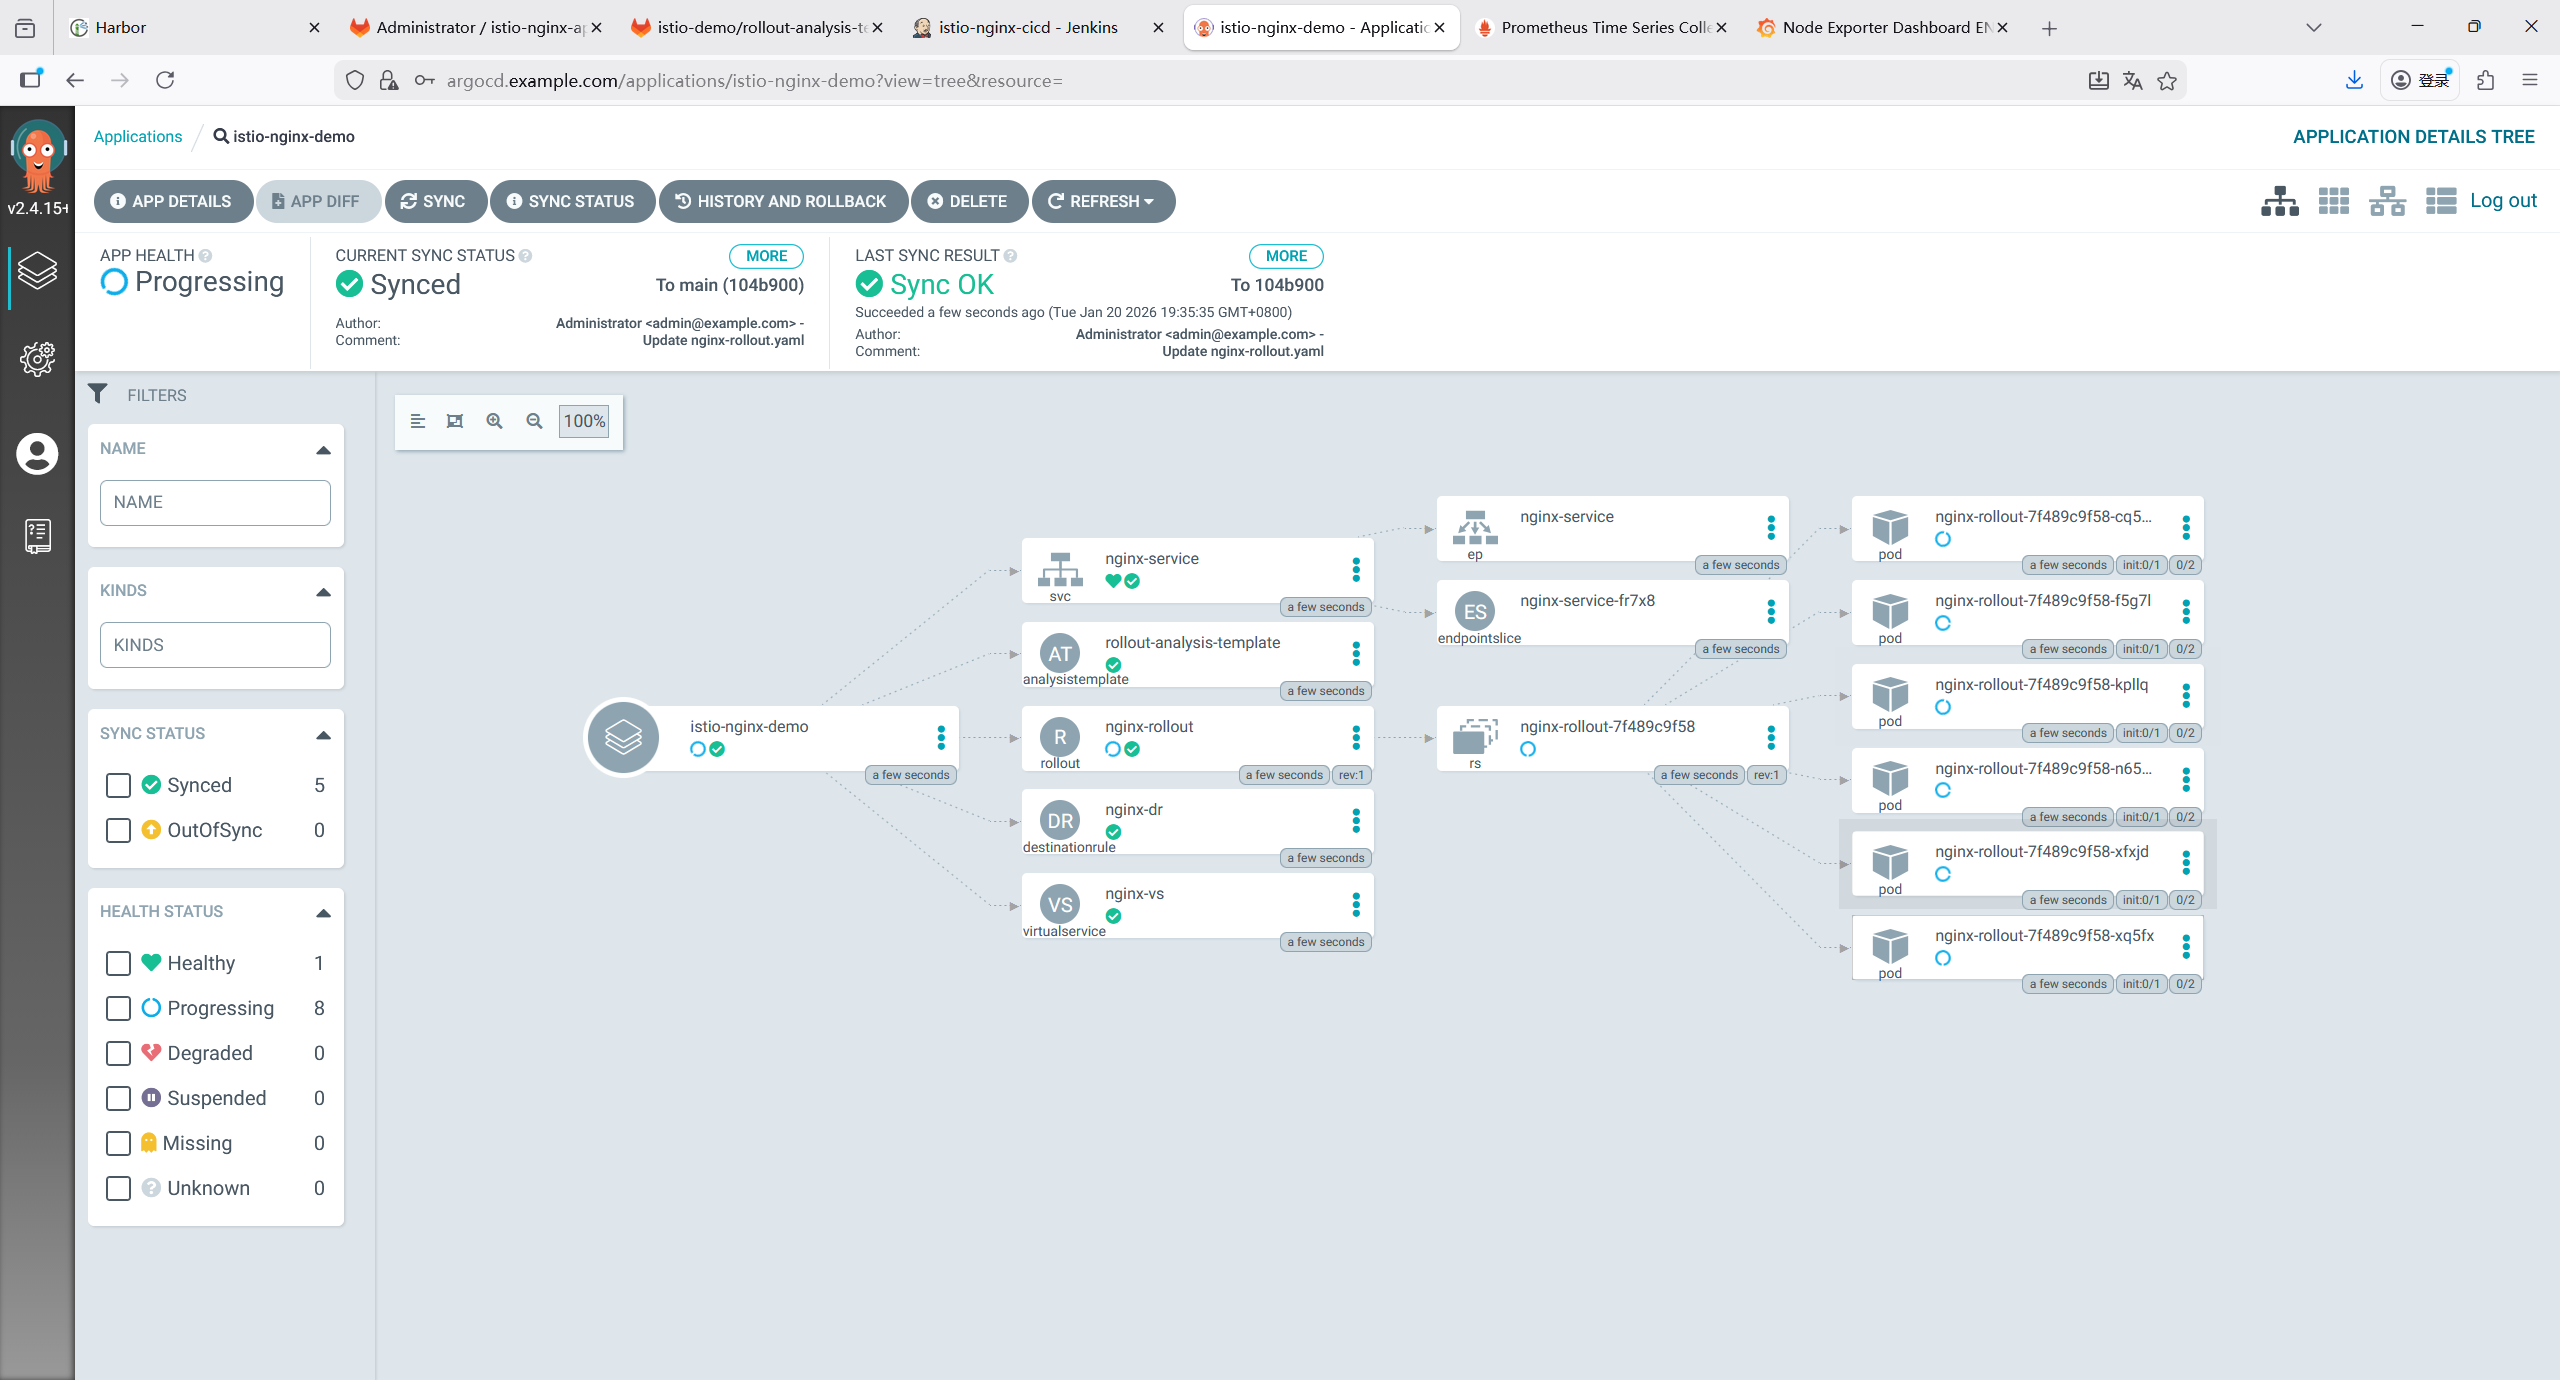Collapse the HEALTH STATUS filter section
This screenshot has height=1380, width=2560.
click(x=323, y=913)
